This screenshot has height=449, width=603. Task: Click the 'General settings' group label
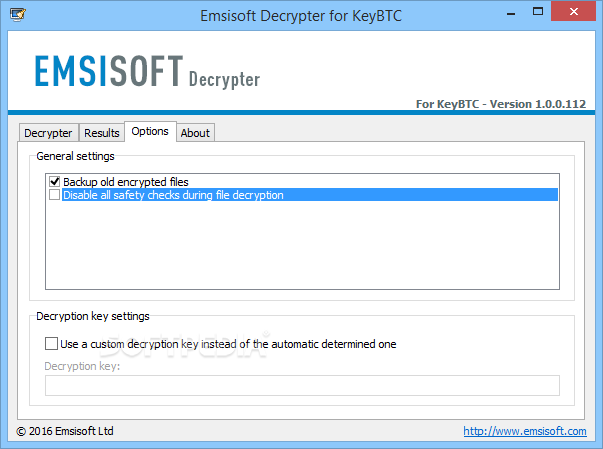(x=75, y=156)
